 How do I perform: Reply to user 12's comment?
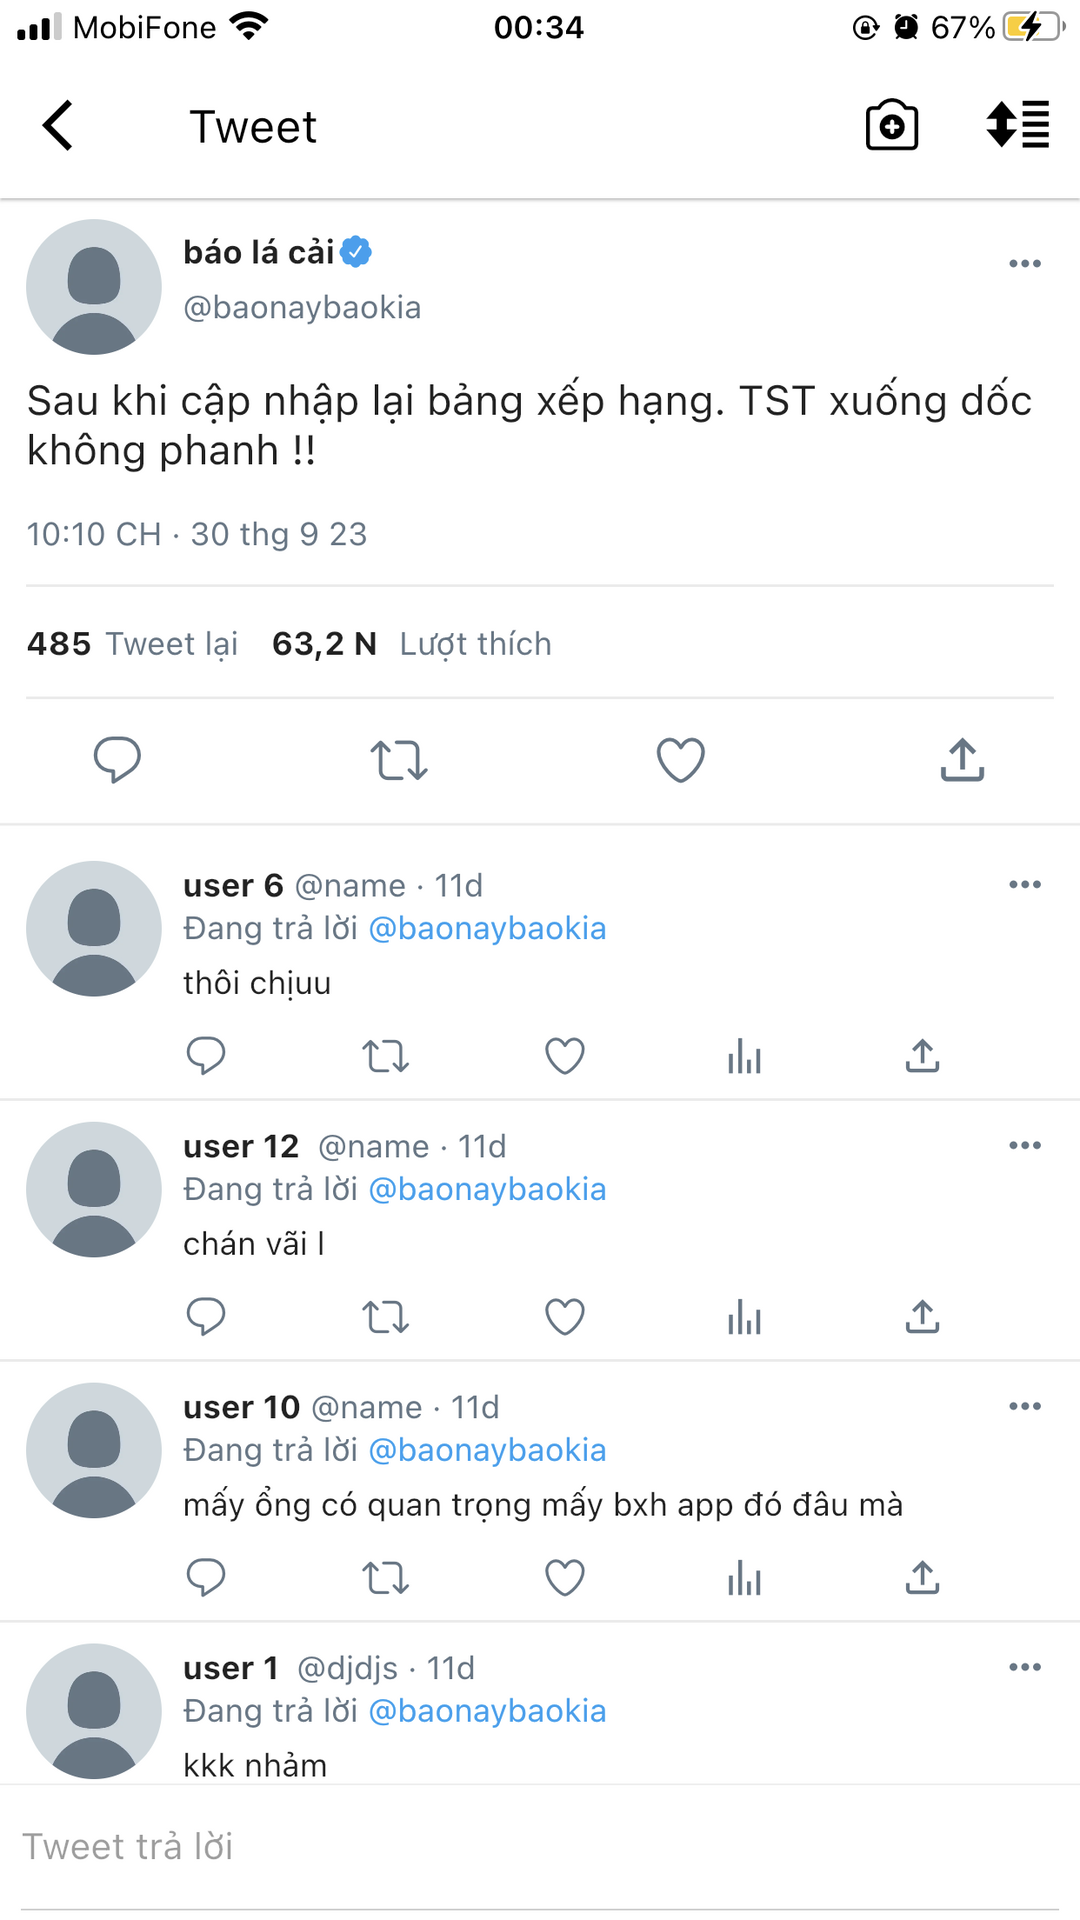point(206,1317)
